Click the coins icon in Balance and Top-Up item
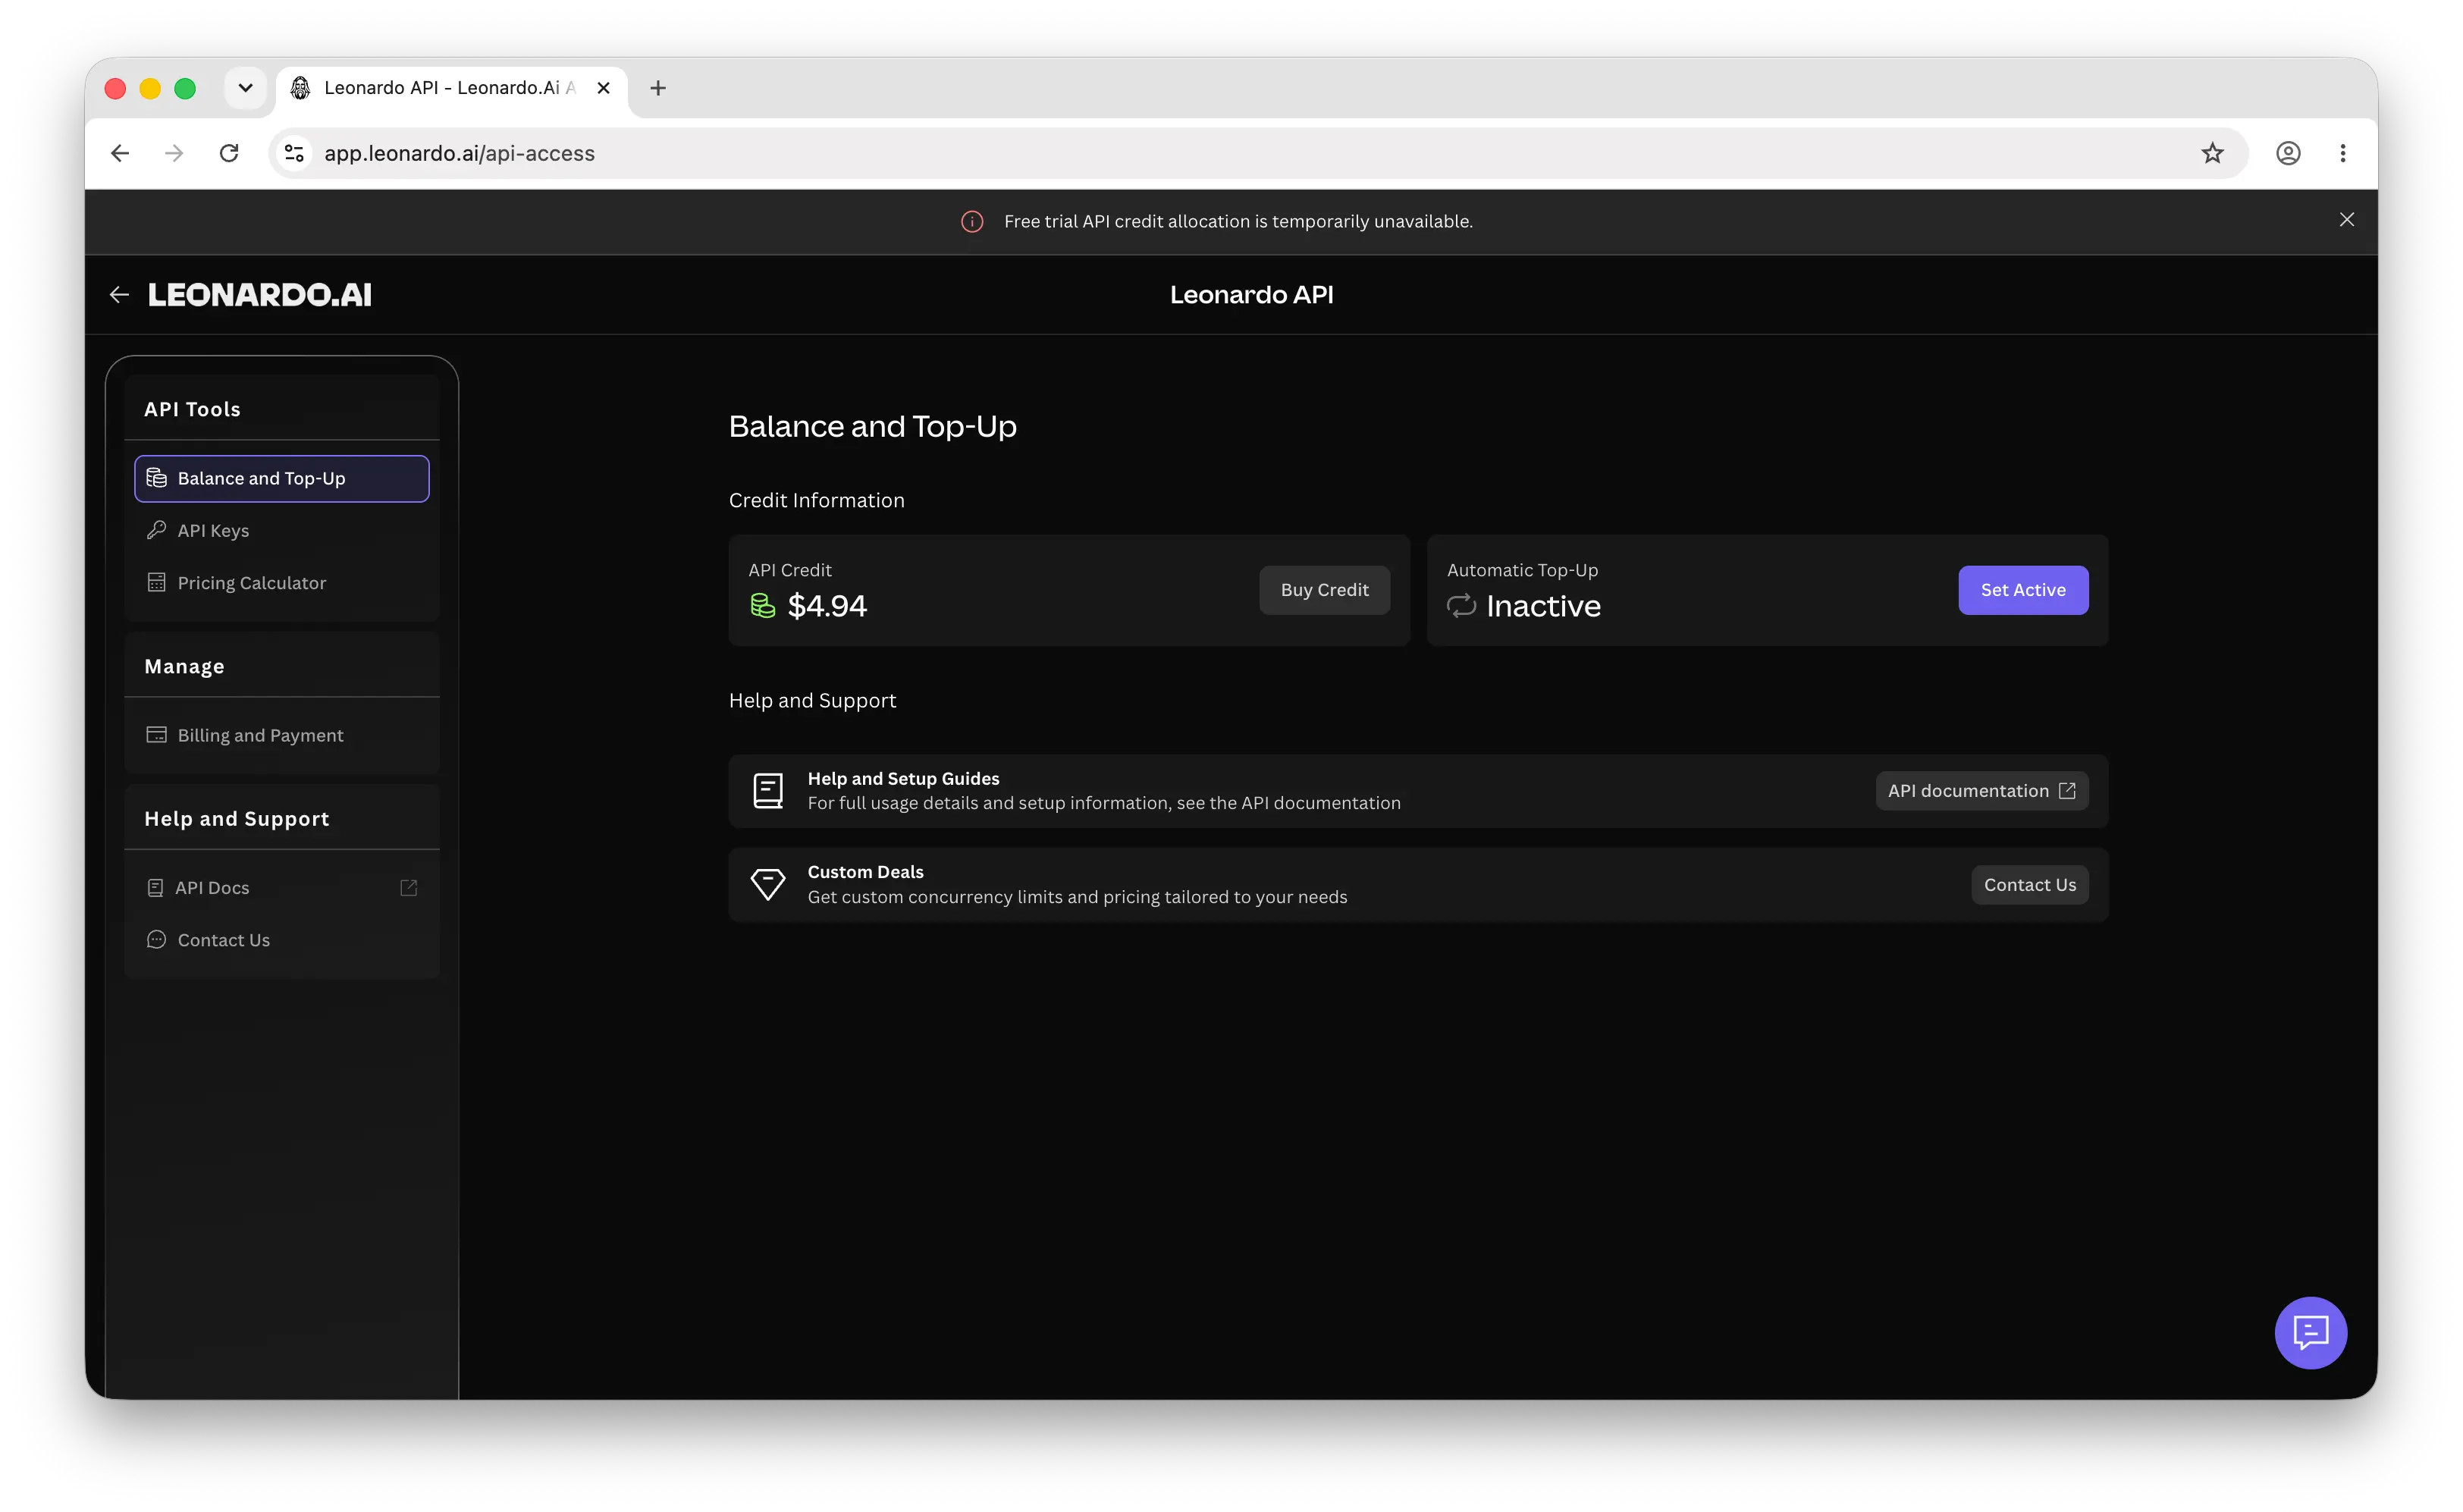 156,478
